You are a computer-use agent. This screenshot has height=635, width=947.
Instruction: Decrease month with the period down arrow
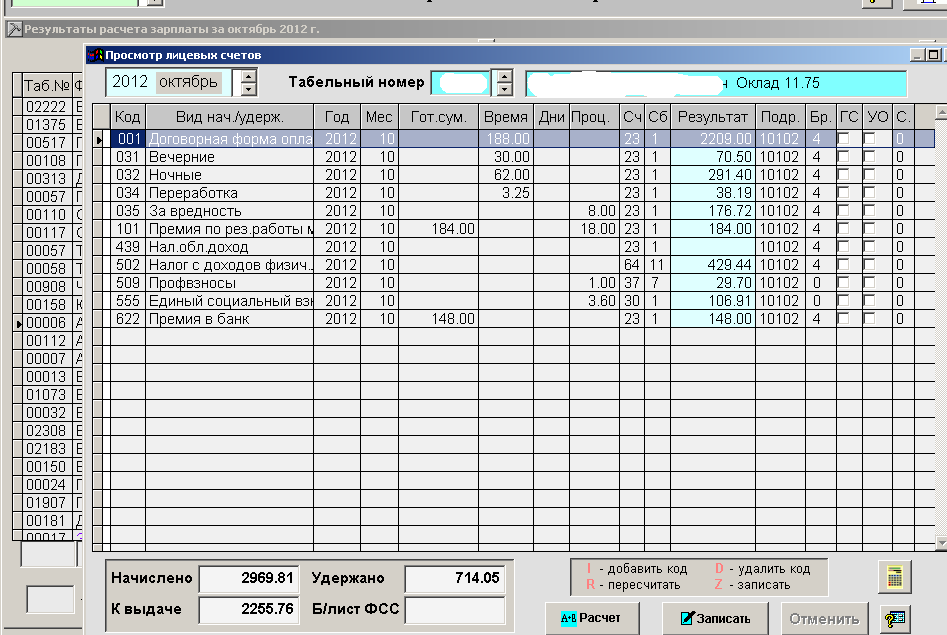pyautogui.click(x=249, y=89)
